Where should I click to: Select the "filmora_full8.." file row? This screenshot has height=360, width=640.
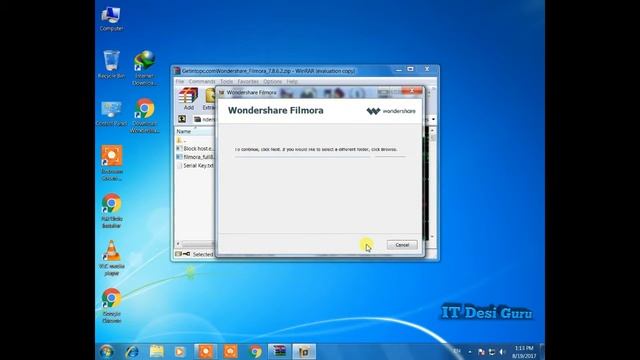coord(195,157)
